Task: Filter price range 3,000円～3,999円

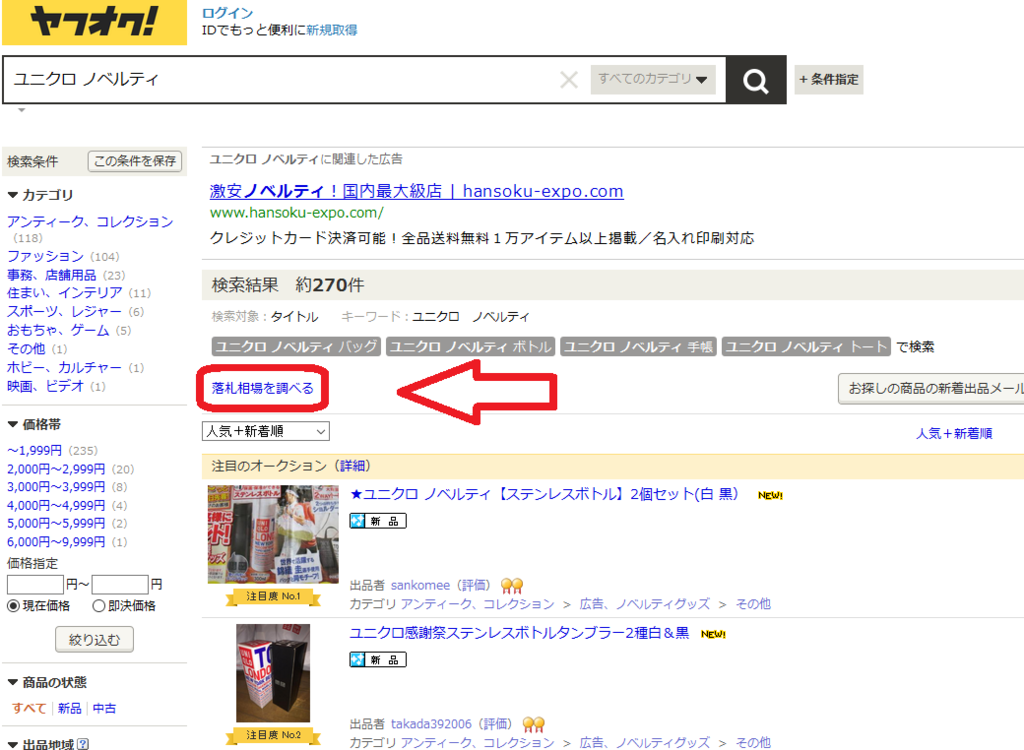Action: pos(56,487)
